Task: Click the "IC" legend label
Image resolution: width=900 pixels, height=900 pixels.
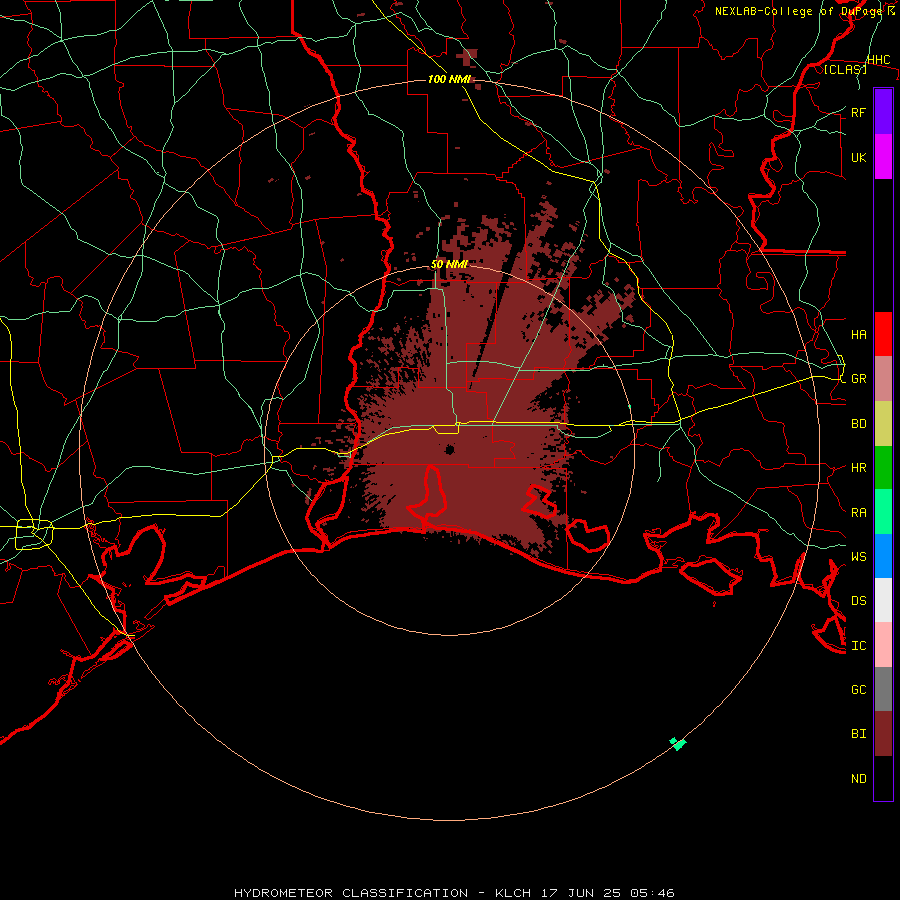Action: pos(858,646)
